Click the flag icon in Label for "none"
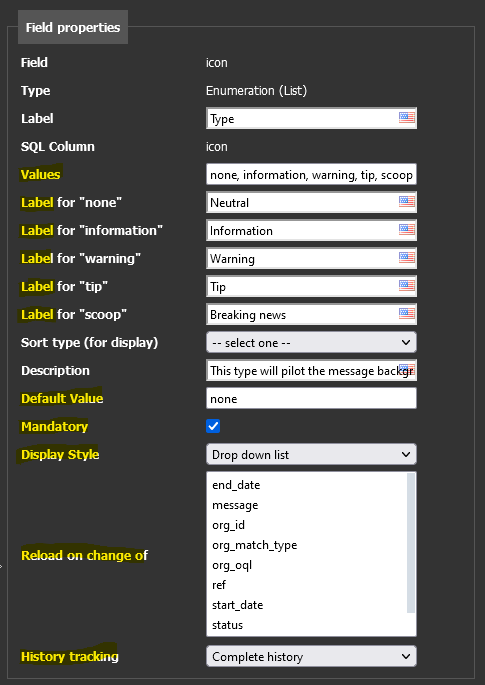The width and height of the screenshot is (485, 685). pos(406,201)
